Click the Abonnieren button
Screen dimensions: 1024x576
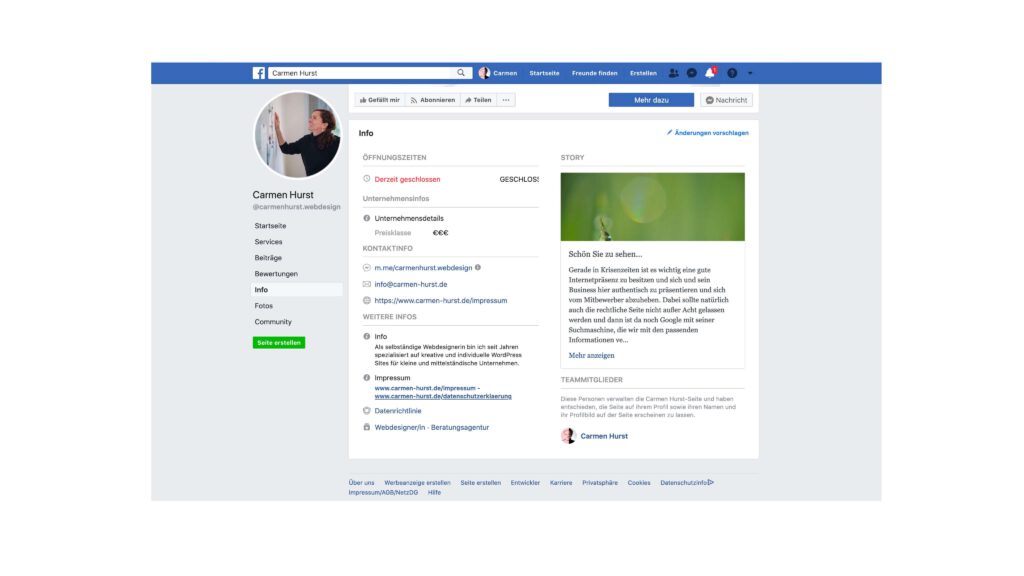[432, 100]
